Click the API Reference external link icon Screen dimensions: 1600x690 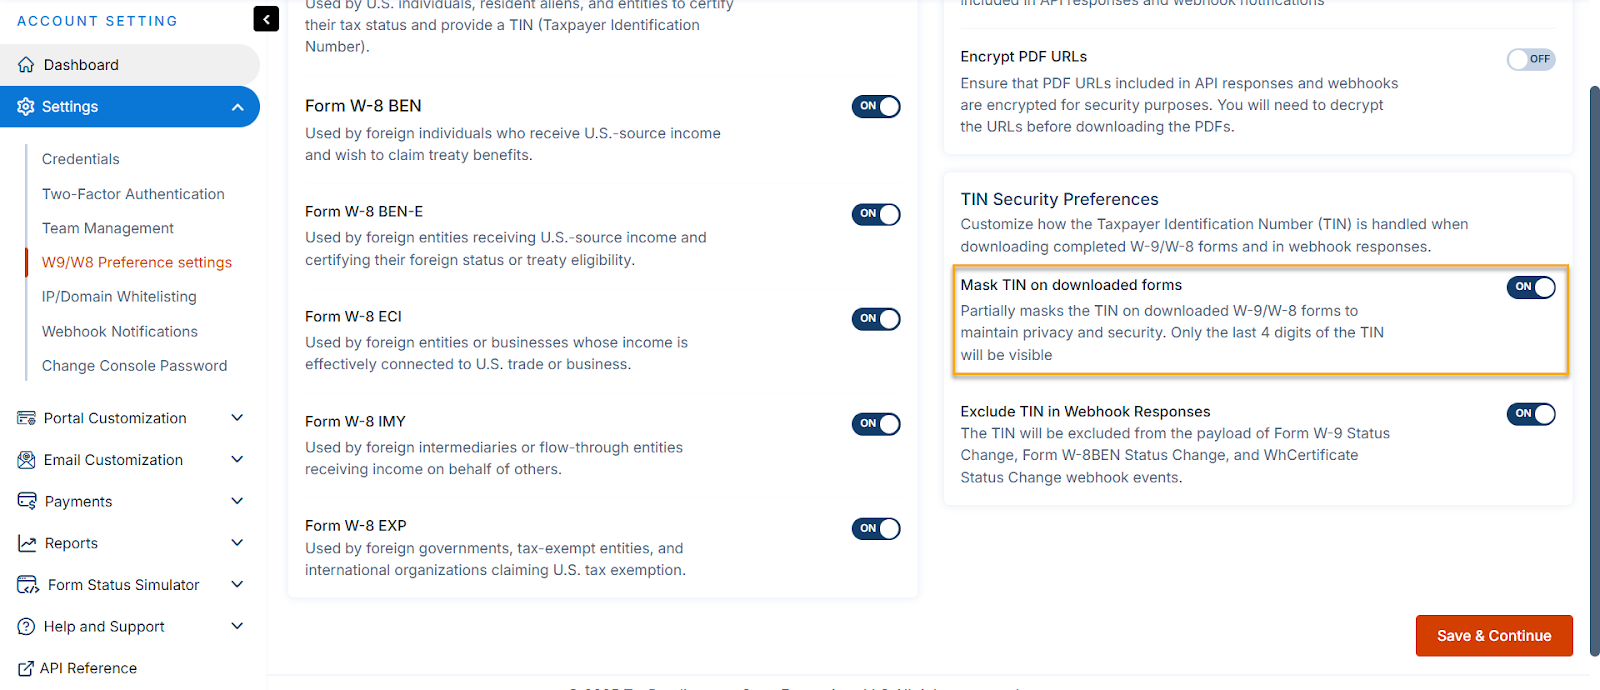pyautogui.click(x=26, y=668)
